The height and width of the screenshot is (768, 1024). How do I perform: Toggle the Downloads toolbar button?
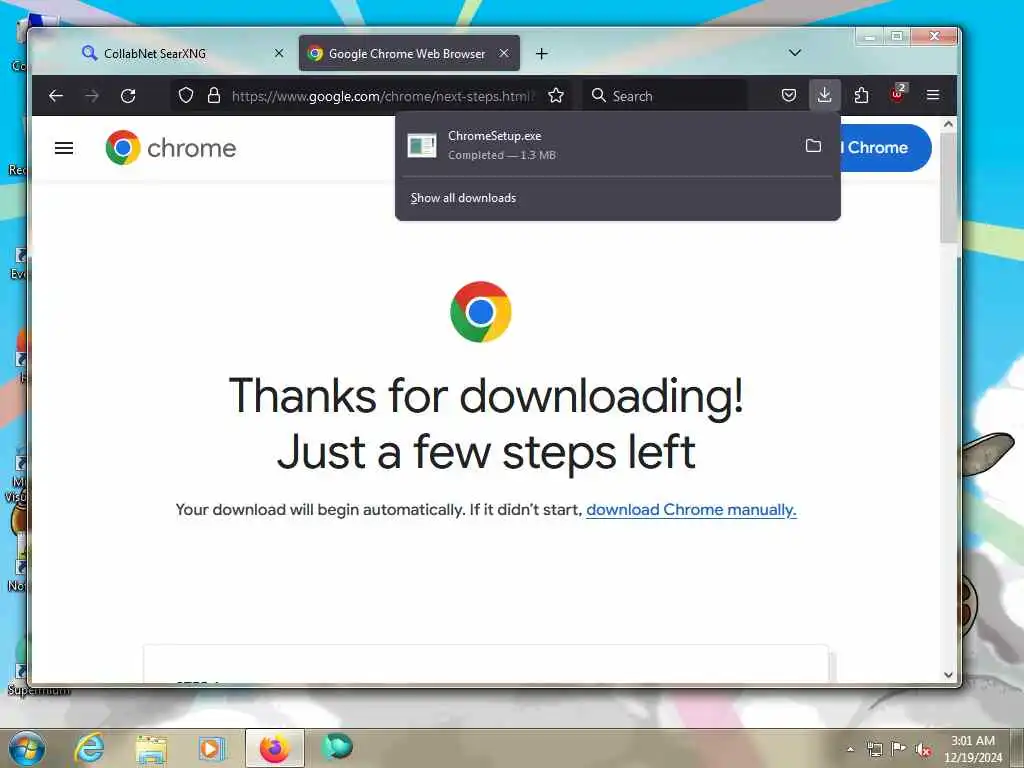pyautogui.click(x=825, y=95)
